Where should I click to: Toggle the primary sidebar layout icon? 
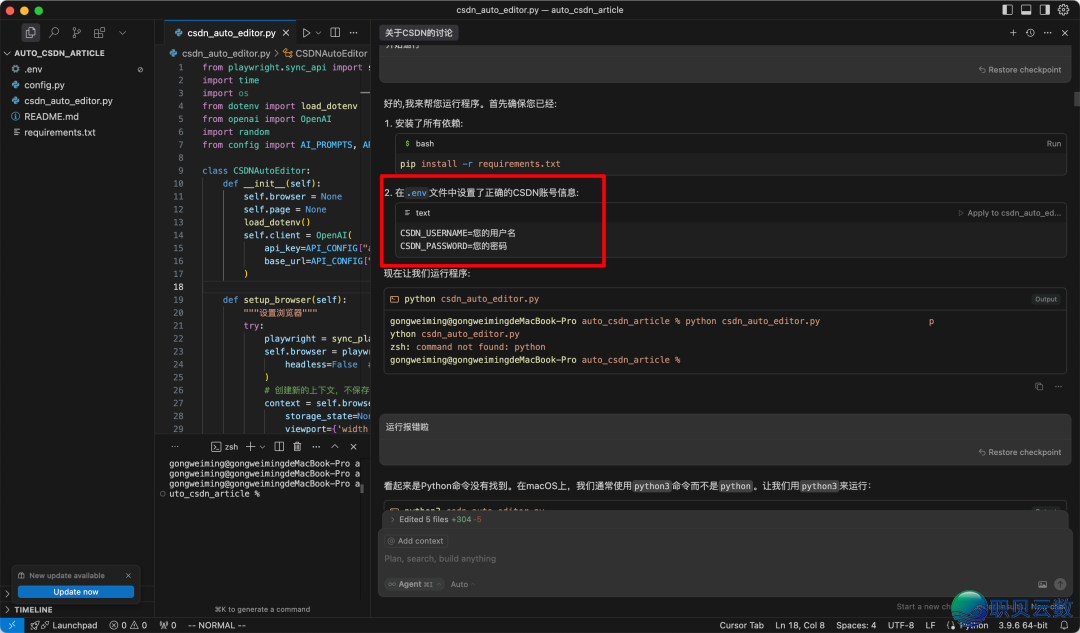pyautogui.click(x=1007, y=10)
